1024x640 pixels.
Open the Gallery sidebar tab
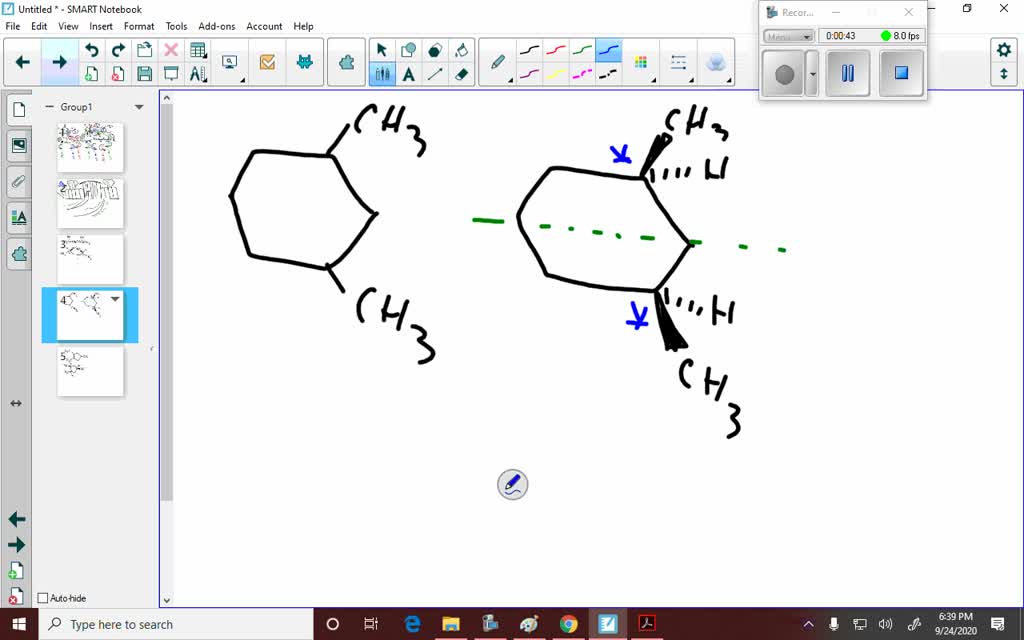(17, 145)
